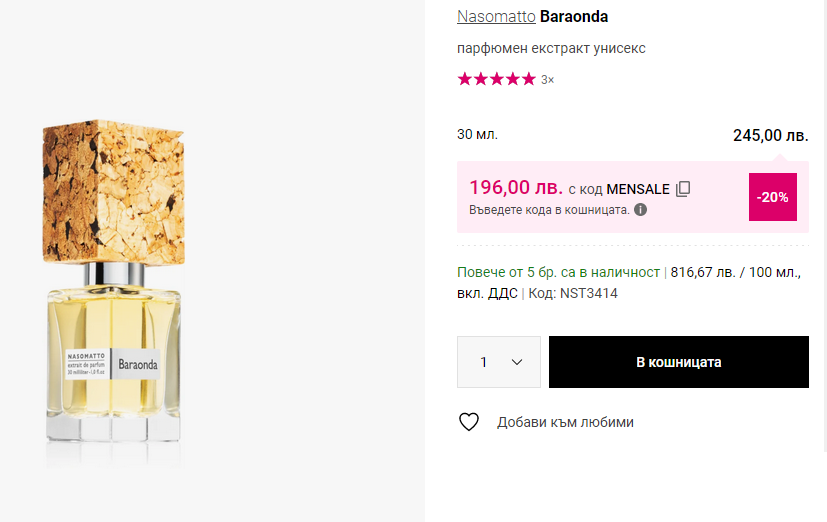This screenshot has height=522, width=827.
Task: Select the 30 мл. size option
Action: 477,134
